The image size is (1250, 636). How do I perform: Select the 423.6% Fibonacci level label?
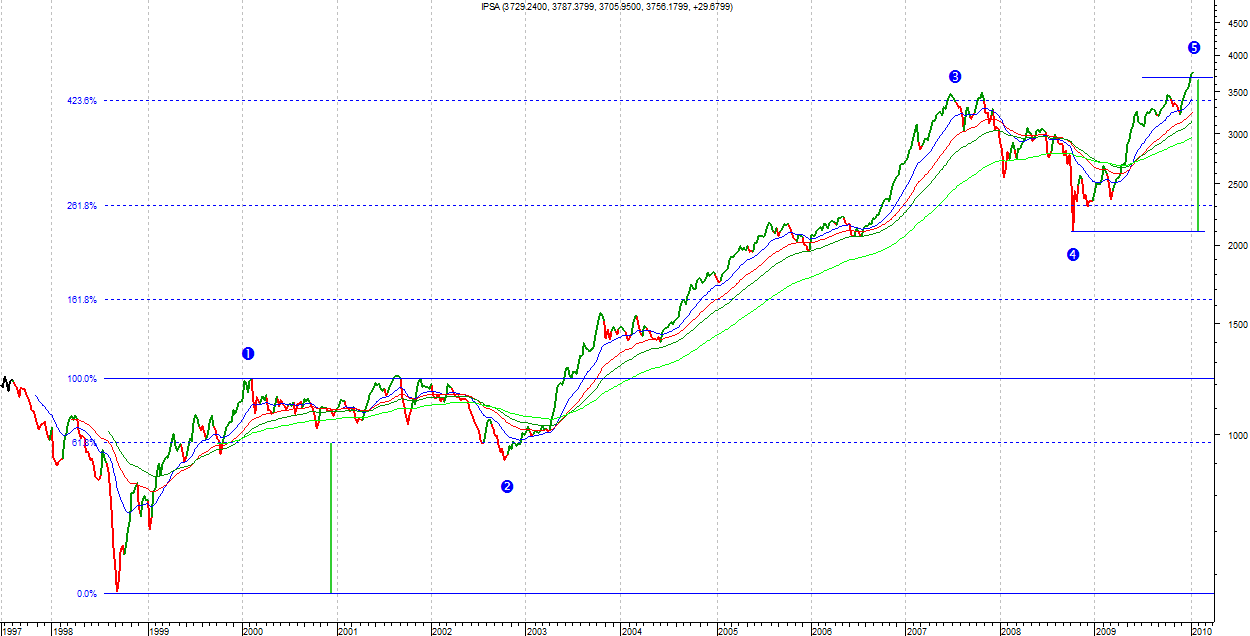tap(82, 100)
